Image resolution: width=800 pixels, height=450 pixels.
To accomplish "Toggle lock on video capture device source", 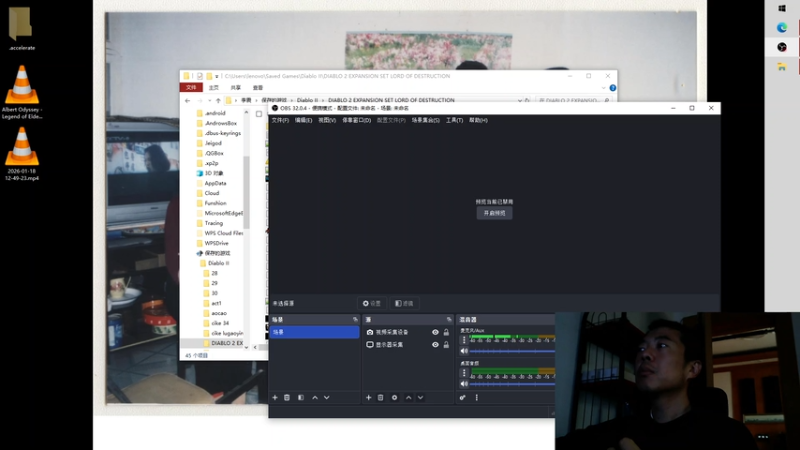I will click(446, 332).
